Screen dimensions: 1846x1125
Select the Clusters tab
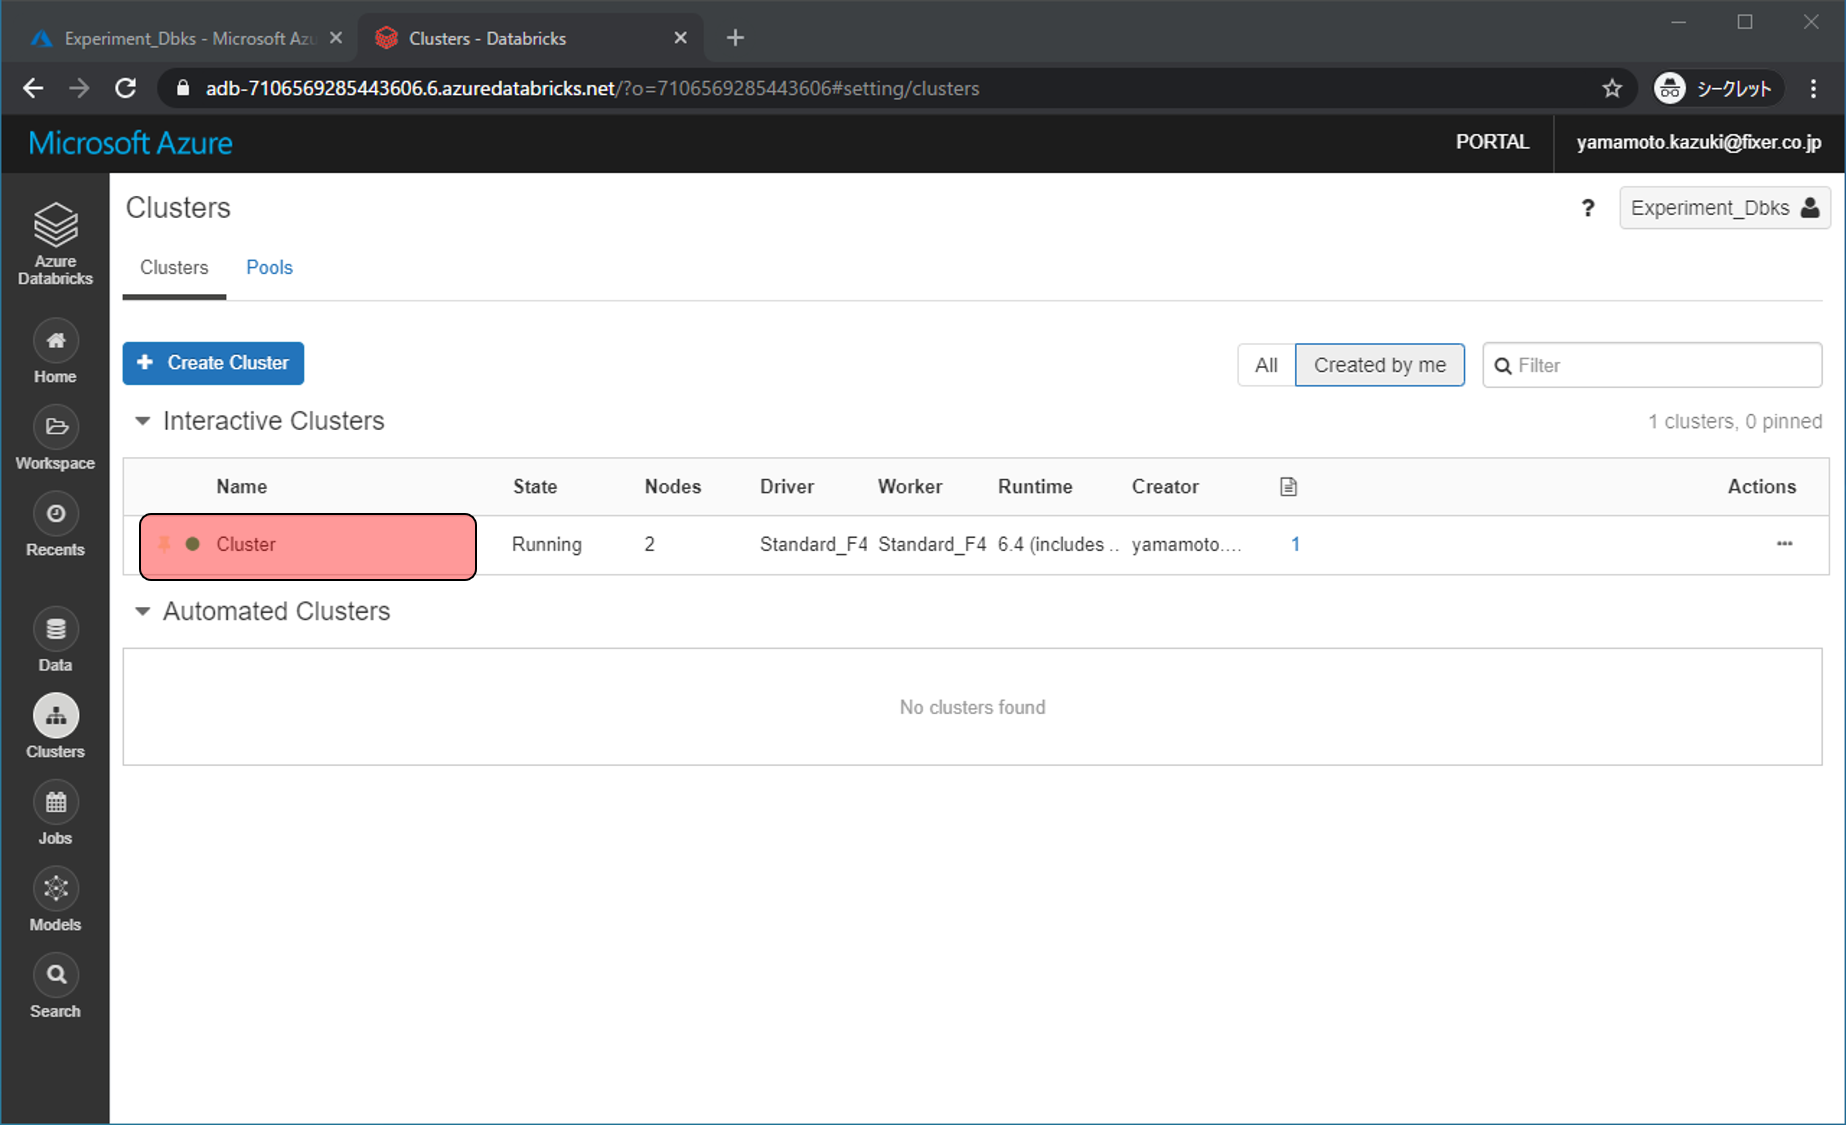(174, 267)
